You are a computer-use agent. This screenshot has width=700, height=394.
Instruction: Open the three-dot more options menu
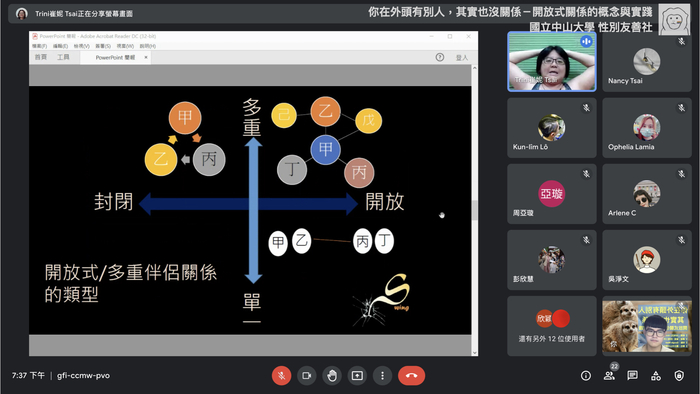[382, 376]
